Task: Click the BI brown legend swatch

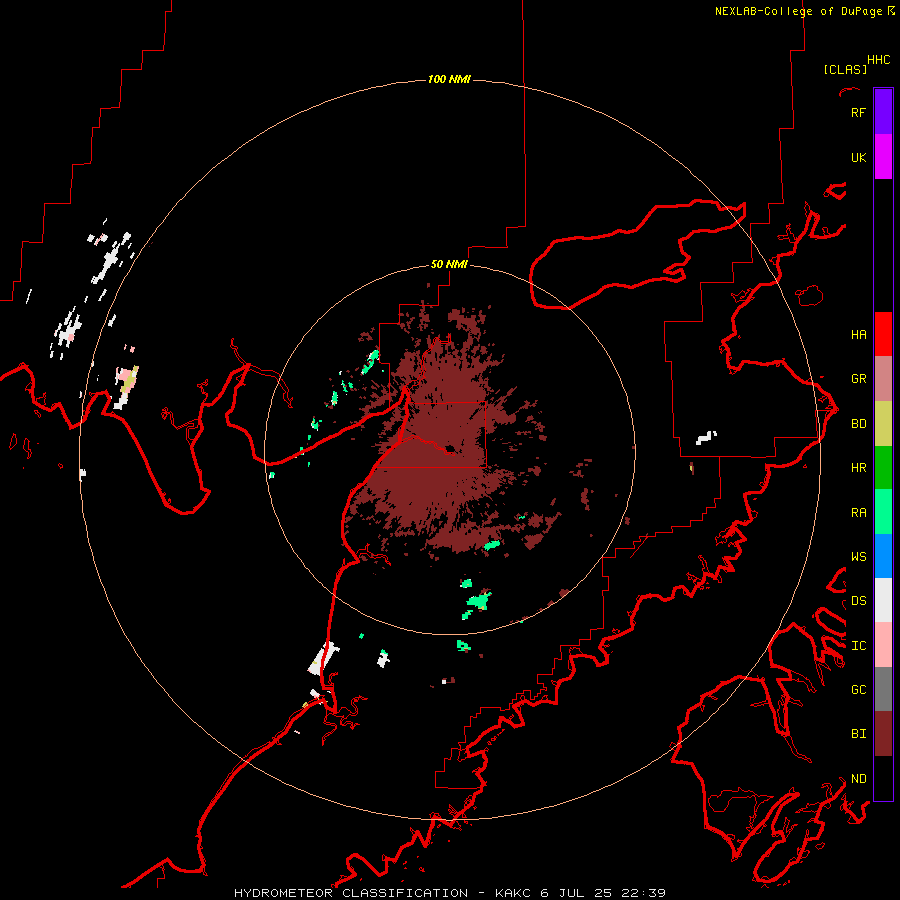Action: tap(883, 734)
